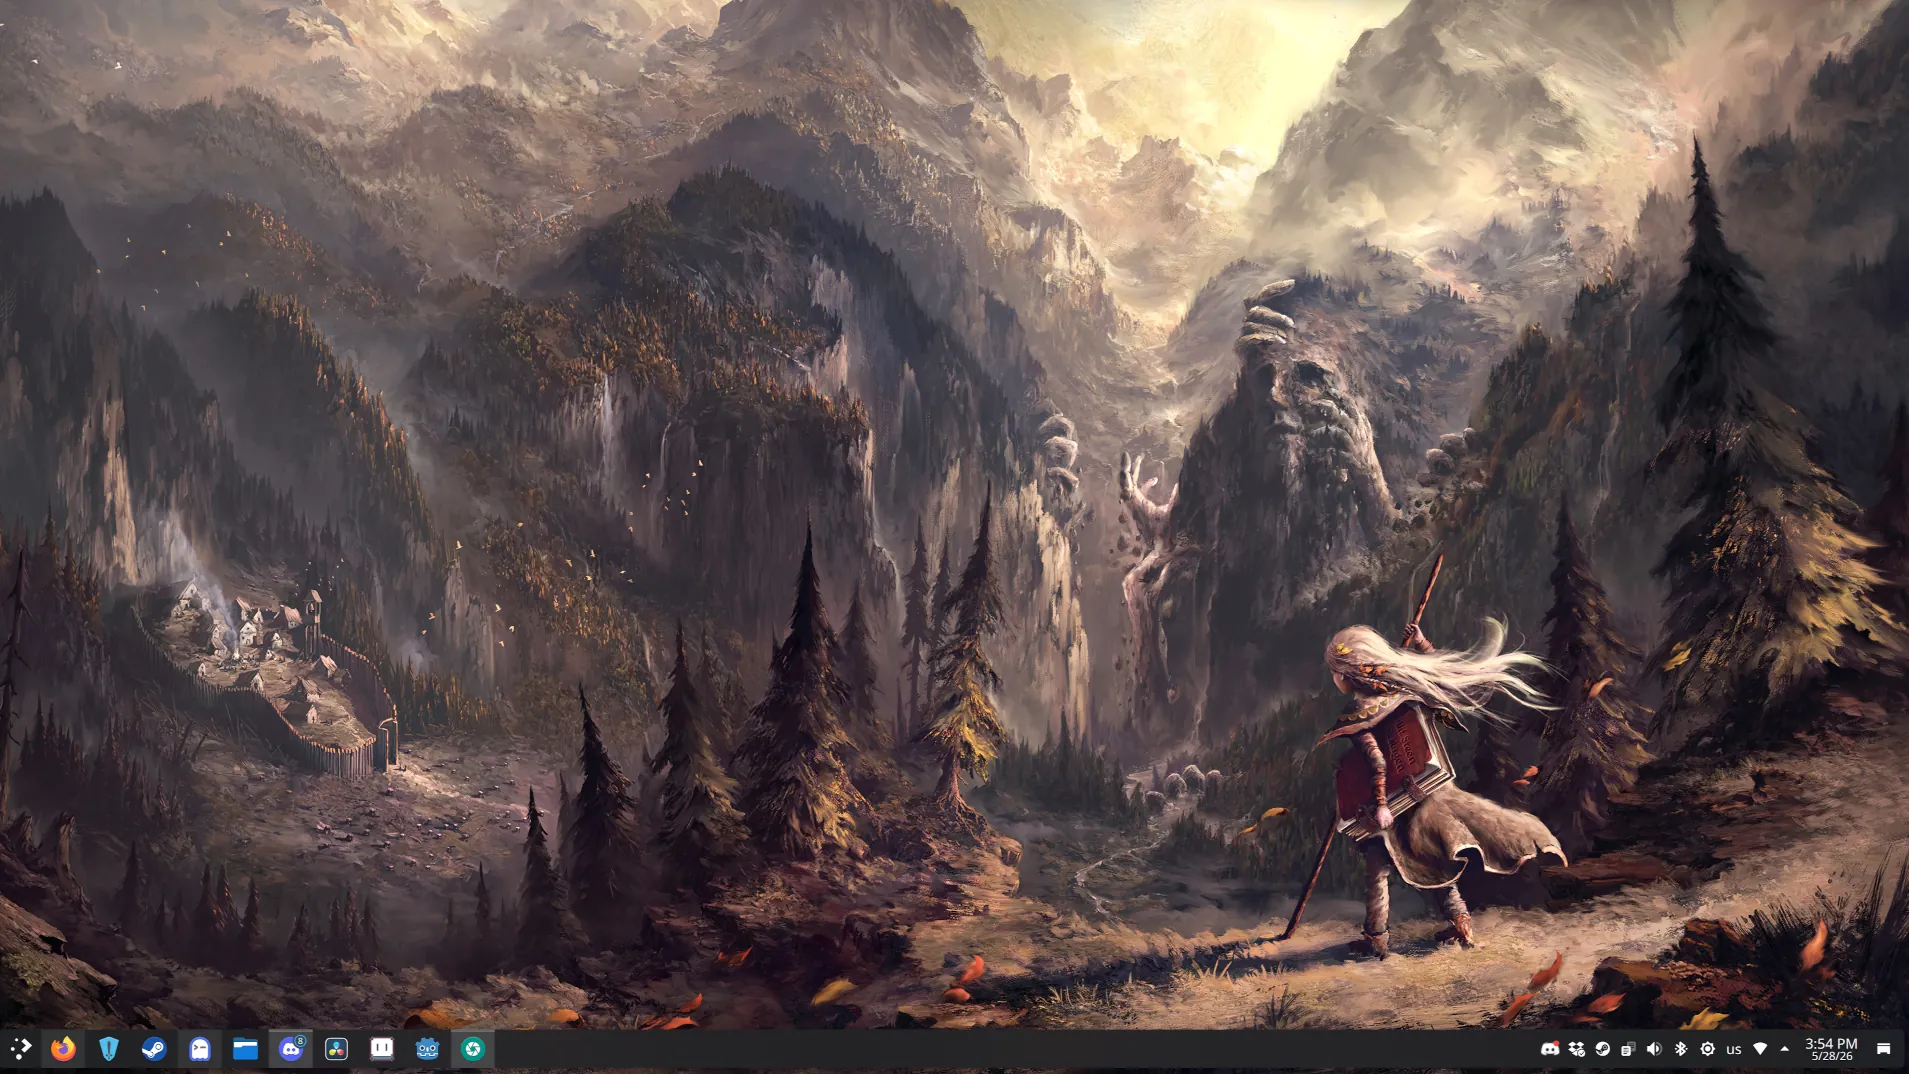Screen dimensions: 1909x1074
Task: Open the Dropbox tray icon
Action: pyautogui.click(x=1576, y=1049)
